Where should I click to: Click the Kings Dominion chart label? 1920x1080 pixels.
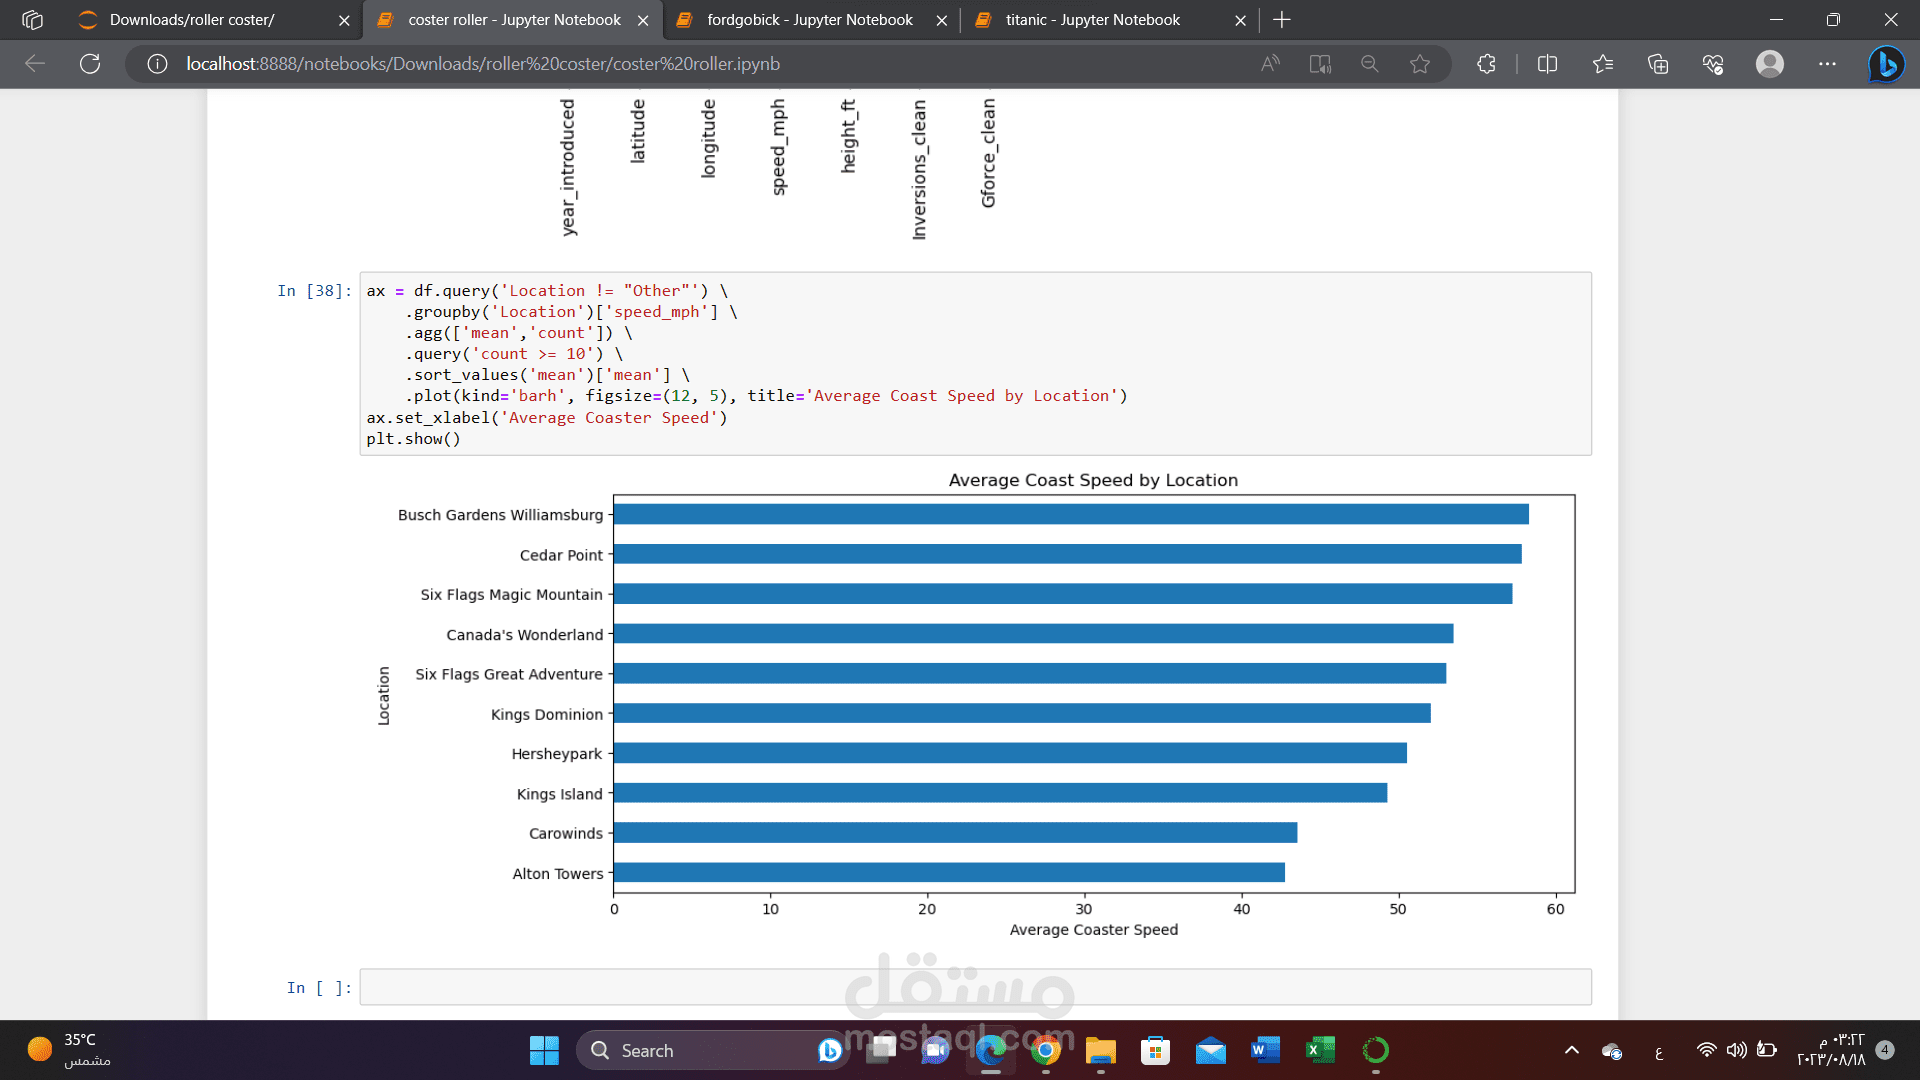pyautogui.click(x=546, y=715)
